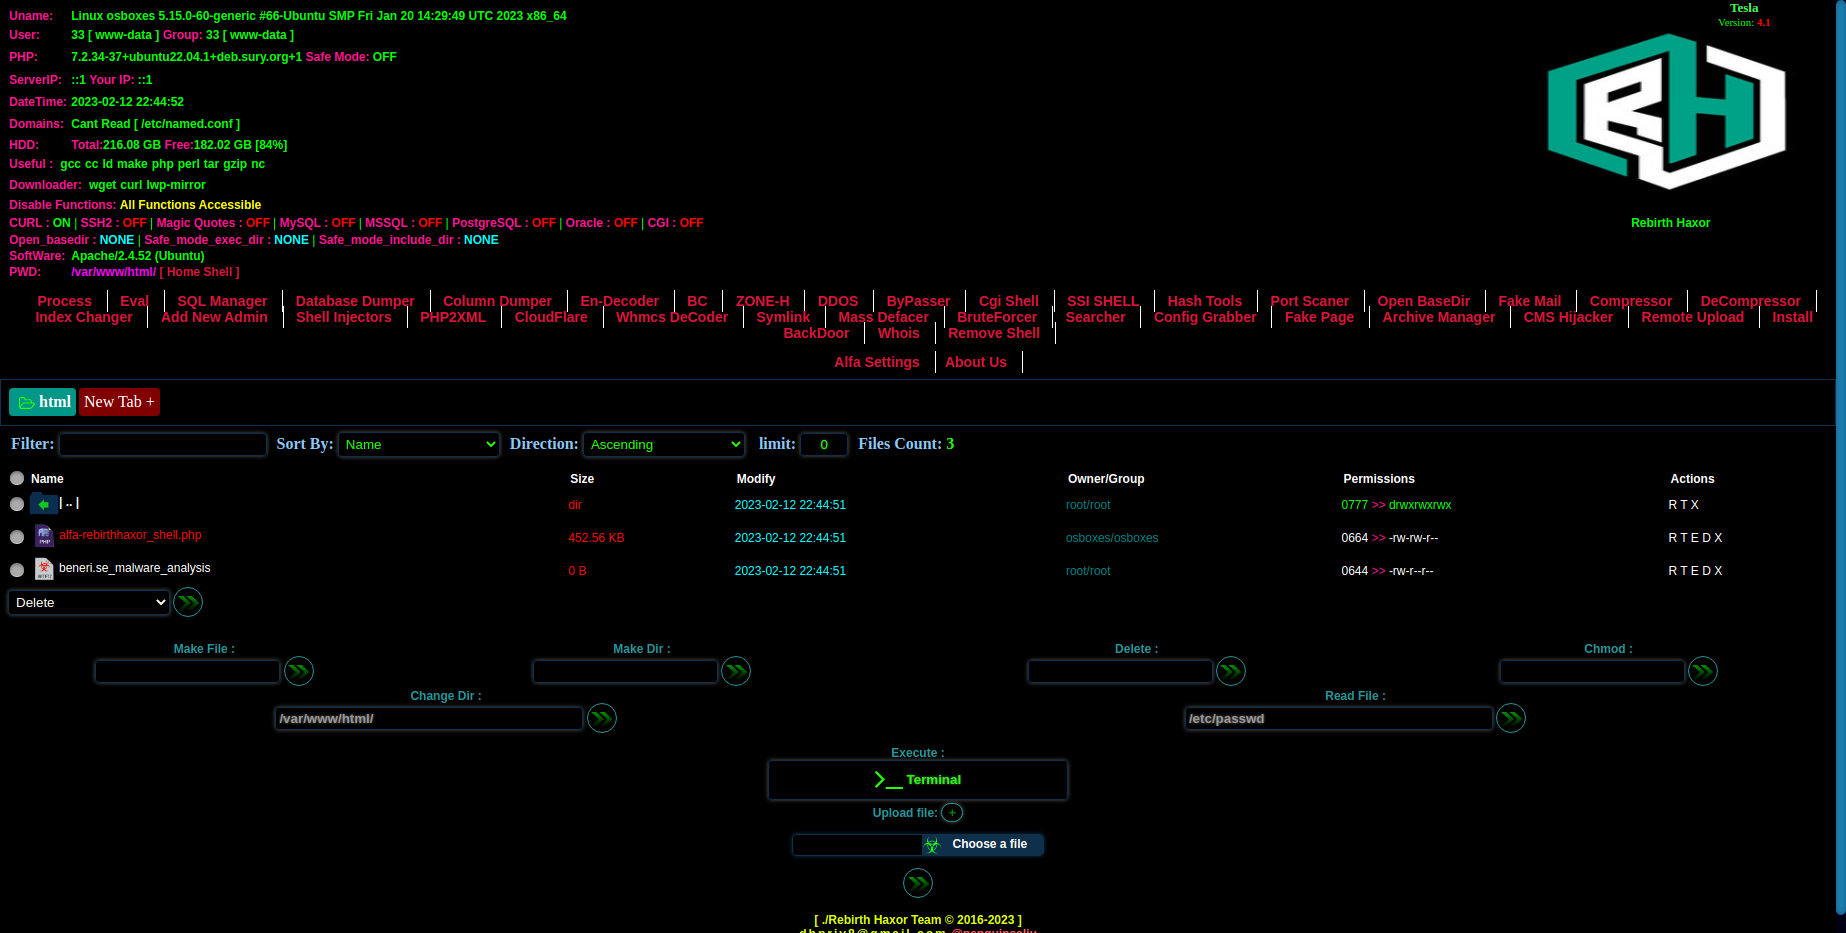
Task: Click the go arrow beside the Delete field
Action: [x=1231, y=671]
